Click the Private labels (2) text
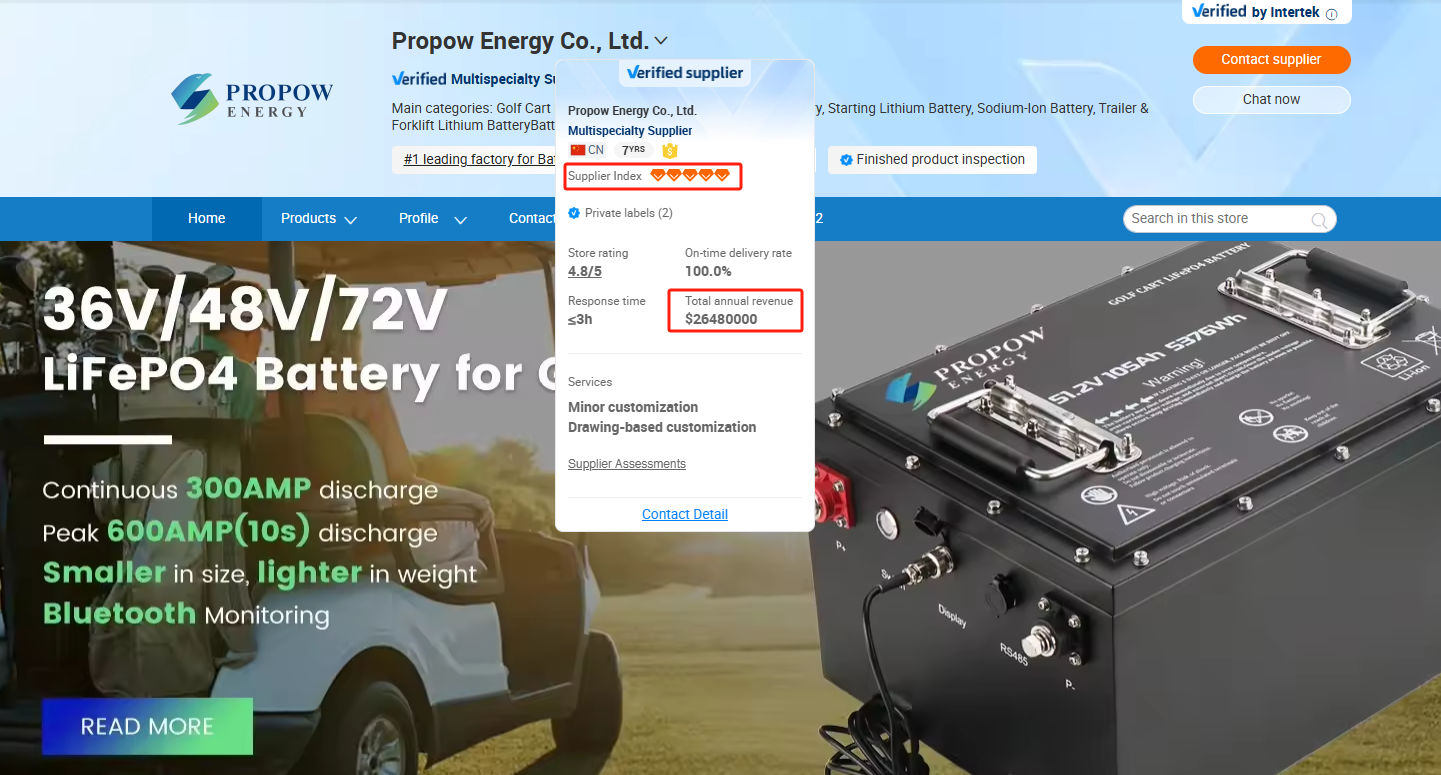The width and height of the screenshot is (1441, 775). [629, 213]
